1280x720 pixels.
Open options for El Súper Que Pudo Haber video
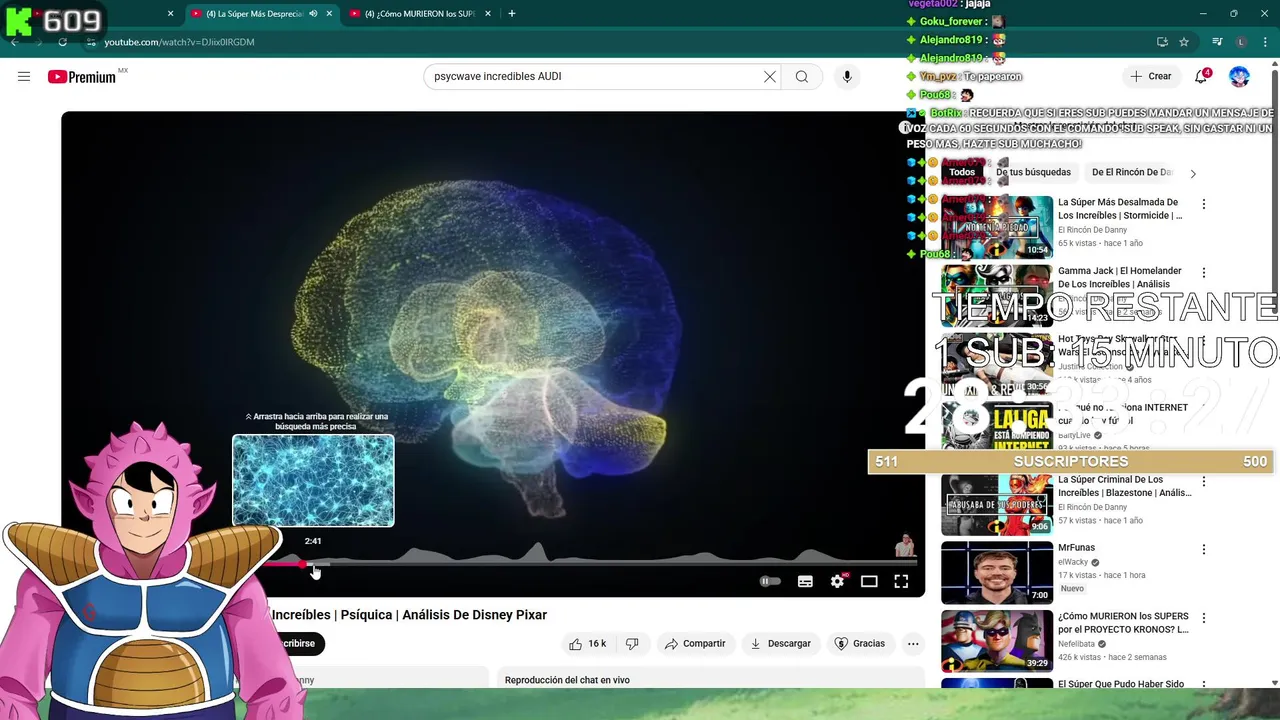1204,685
